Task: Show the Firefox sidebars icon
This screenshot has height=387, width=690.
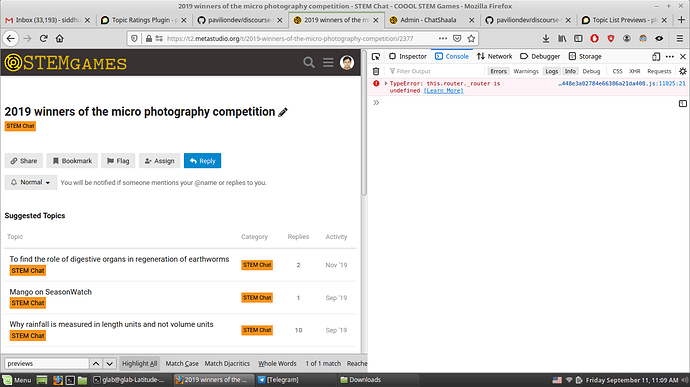Action: pos(578,39)
